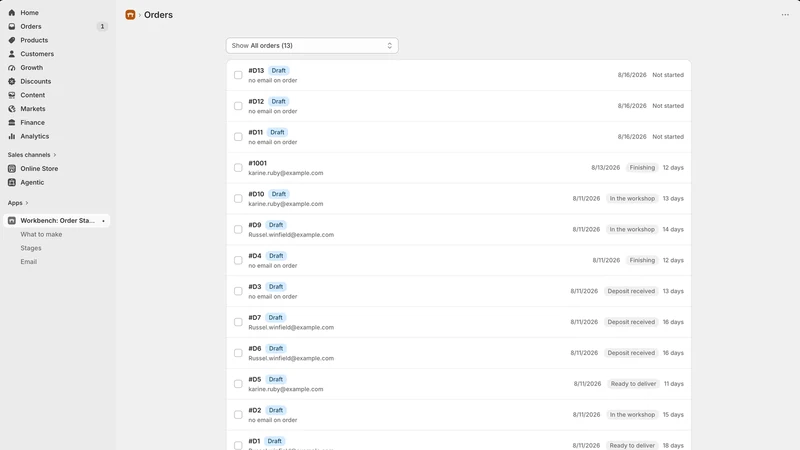Screen dimensions: 800x450
Task: Open Customers in the sidebar
Action: pyautogui.click(x=37, y=54)
